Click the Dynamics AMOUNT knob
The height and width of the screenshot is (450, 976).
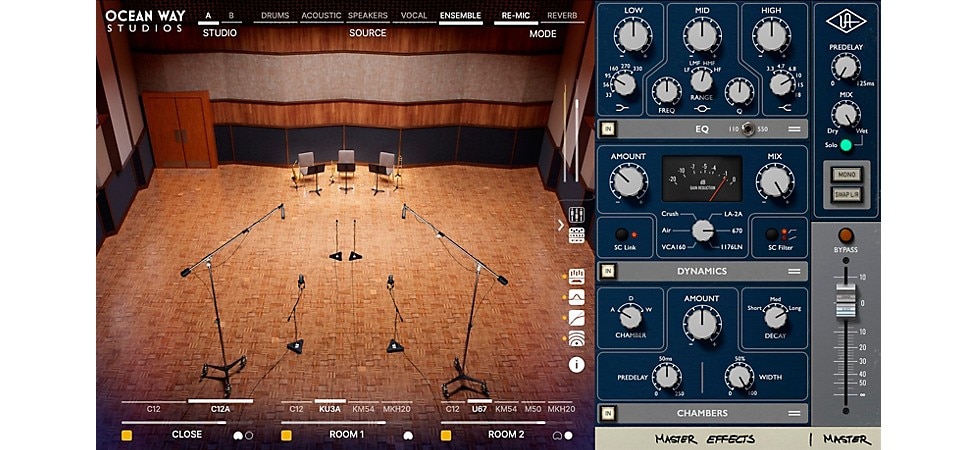(x=628, y=182)
